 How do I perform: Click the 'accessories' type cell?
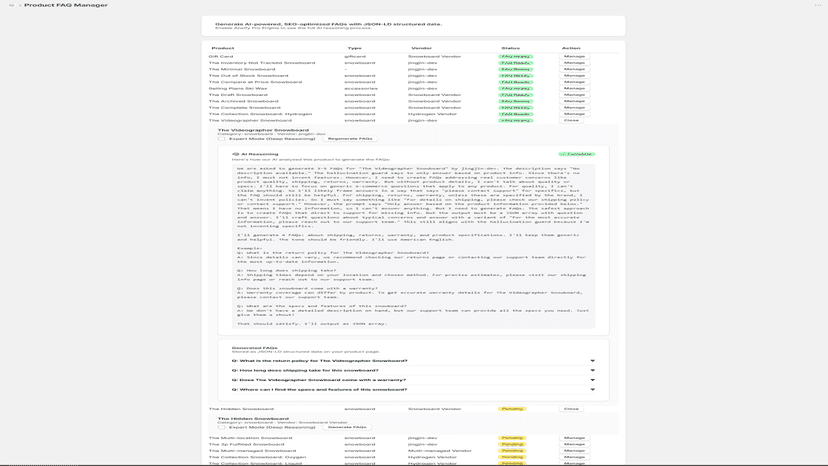pyautogui.click(x=361, y=88)
